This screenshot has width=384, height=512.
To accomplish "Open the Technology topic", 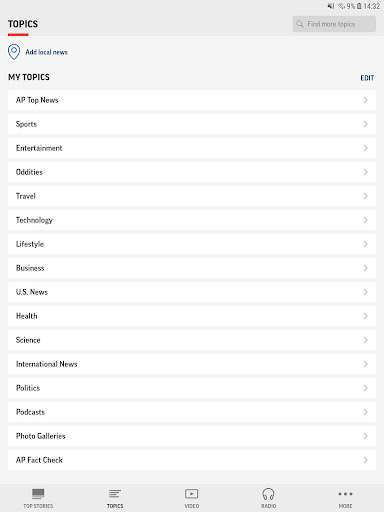I will (x=192, y=220).
